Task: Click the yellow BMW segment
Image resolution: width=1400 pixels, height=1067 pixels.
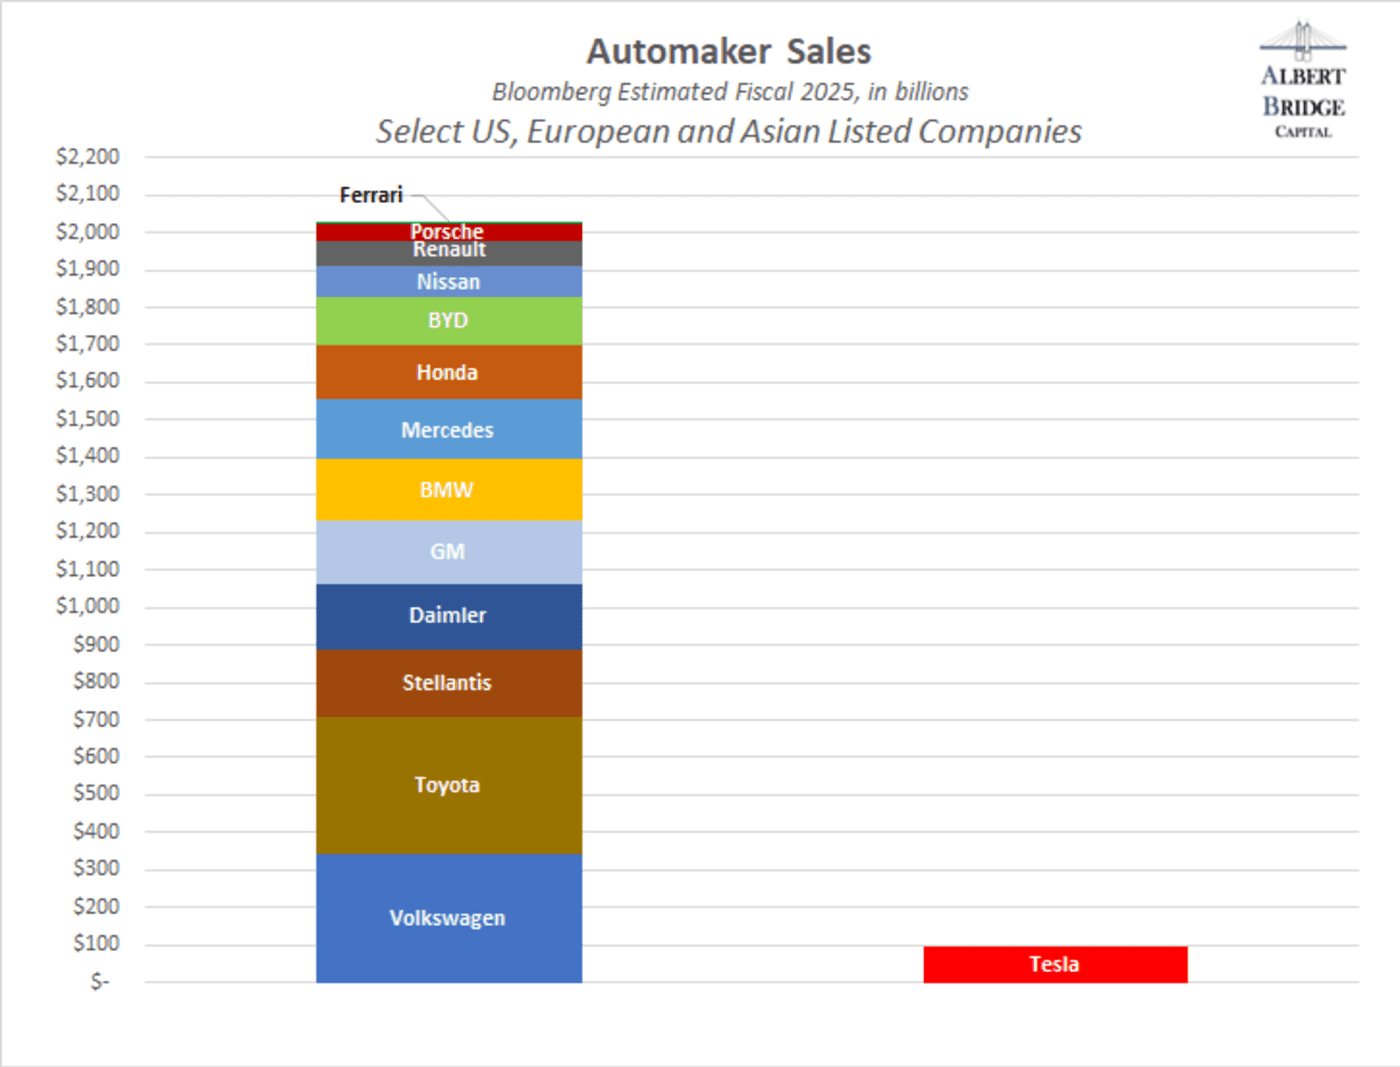Action: pyautogui.click(x=448, y=490)
